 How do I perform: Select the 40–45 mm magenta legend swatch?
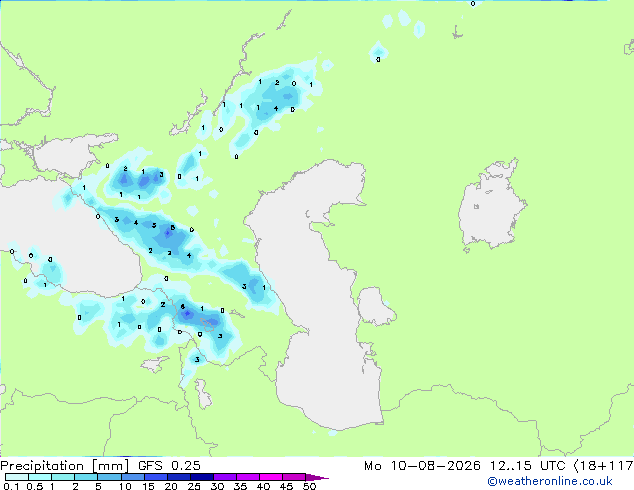271,477
